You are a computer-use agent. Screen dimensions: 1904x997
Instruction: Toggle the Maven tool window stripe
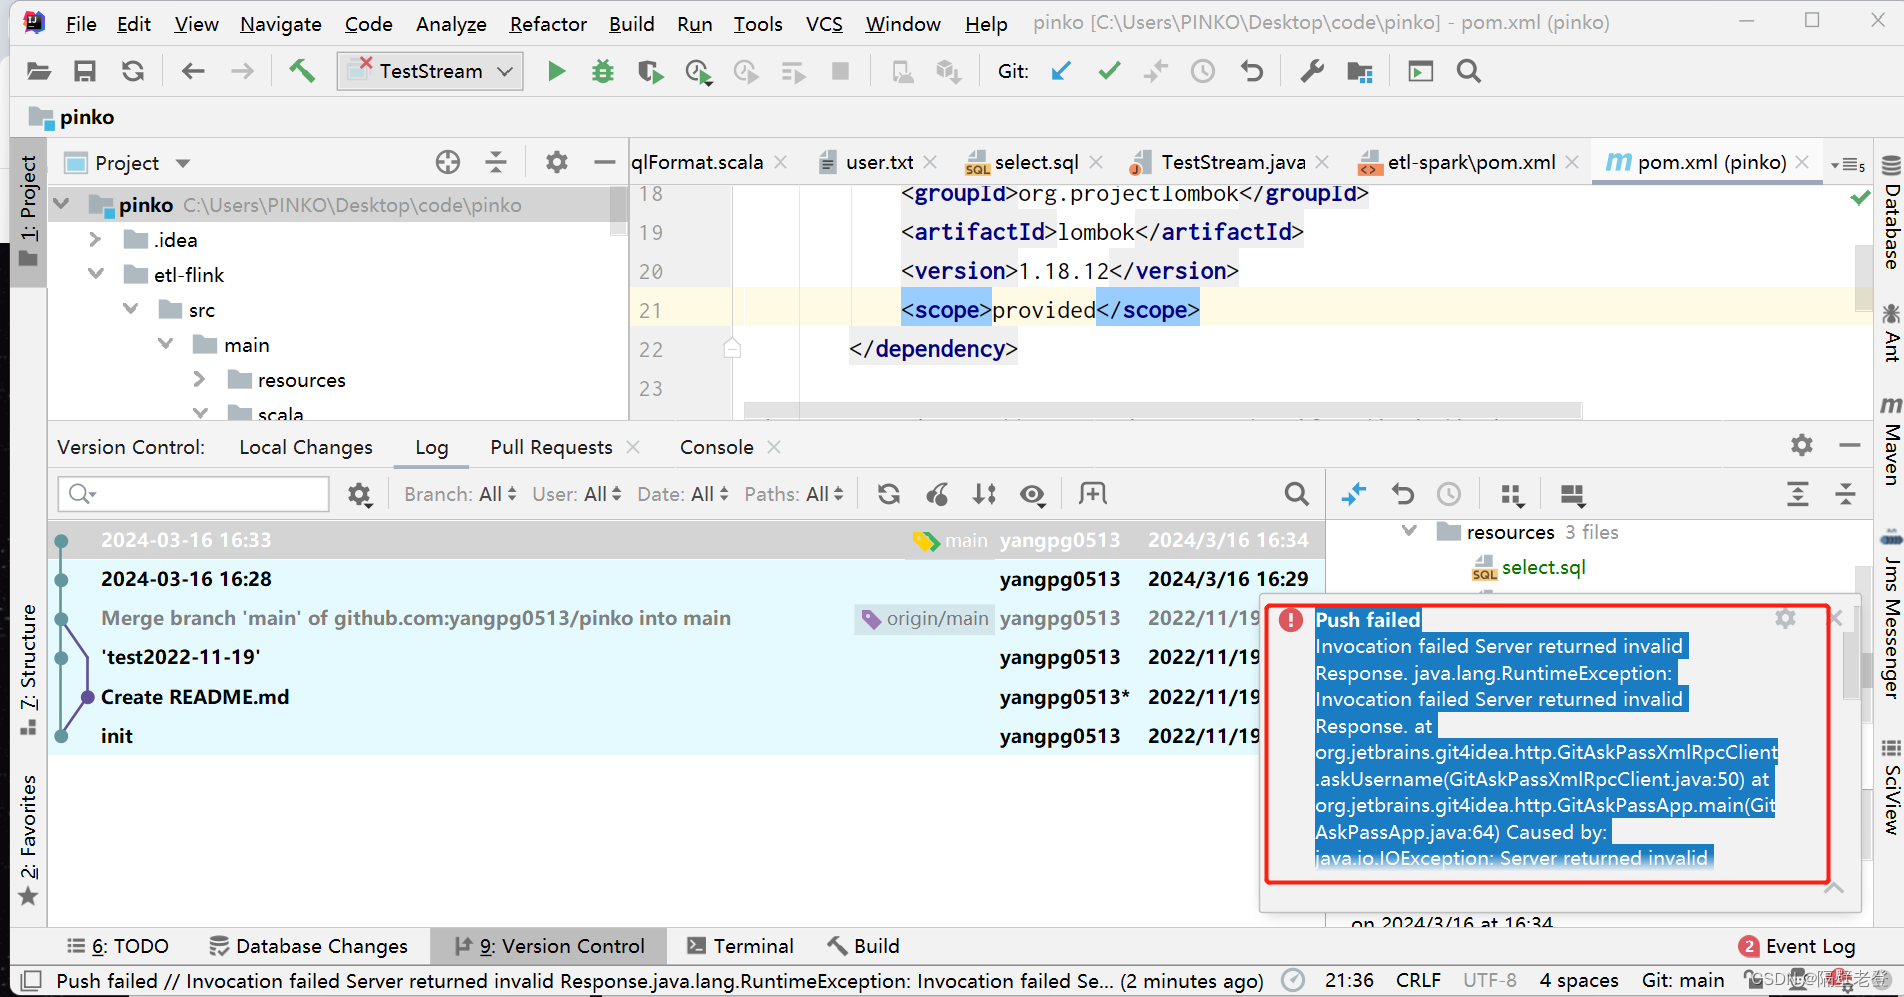pyautogui.click(x=1891, y=440)
